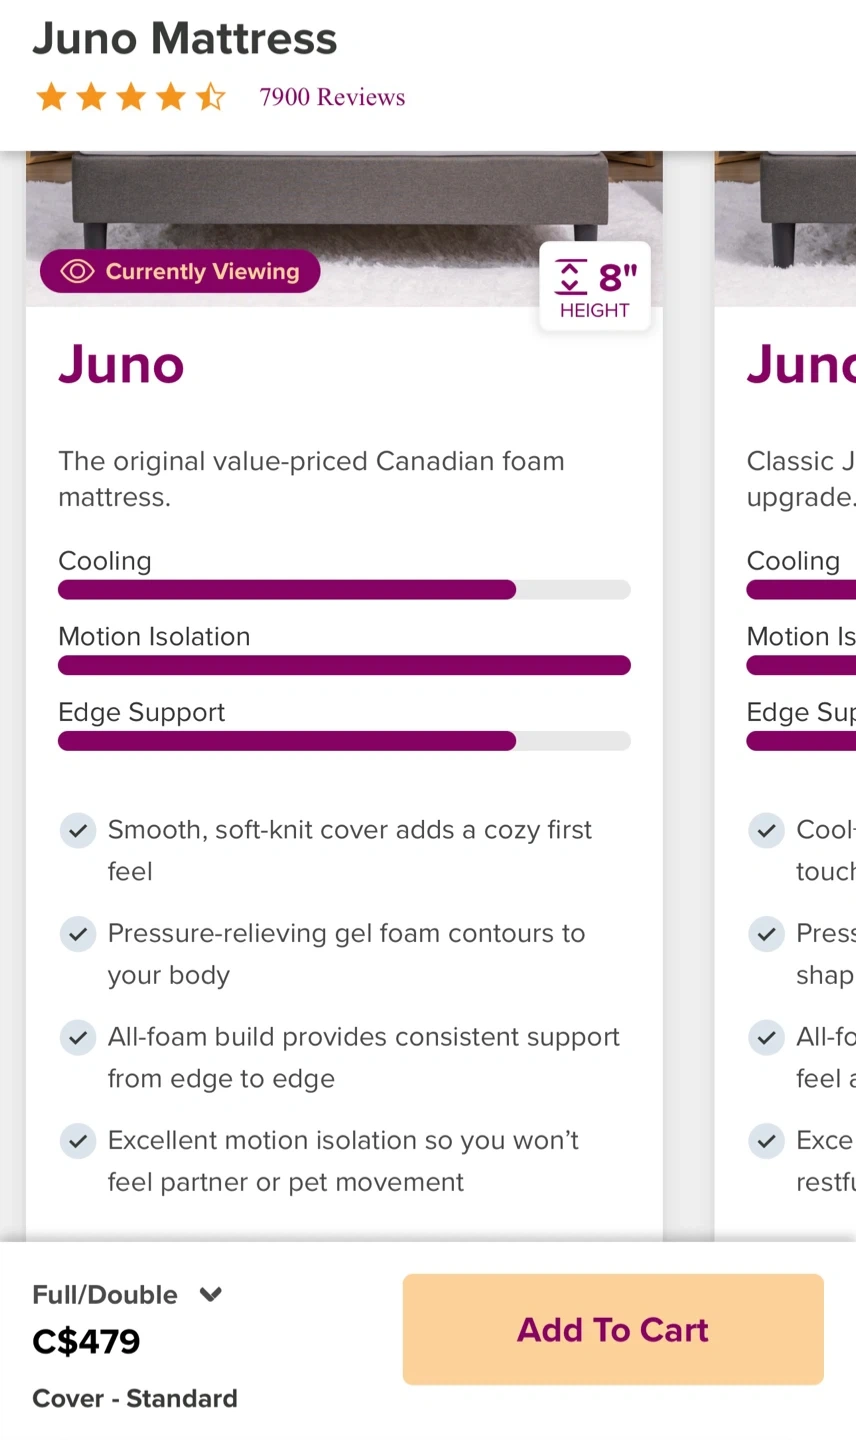
Task: Click the chevron arrow next to Full/Double
Action: click(x=211, y=1295)
